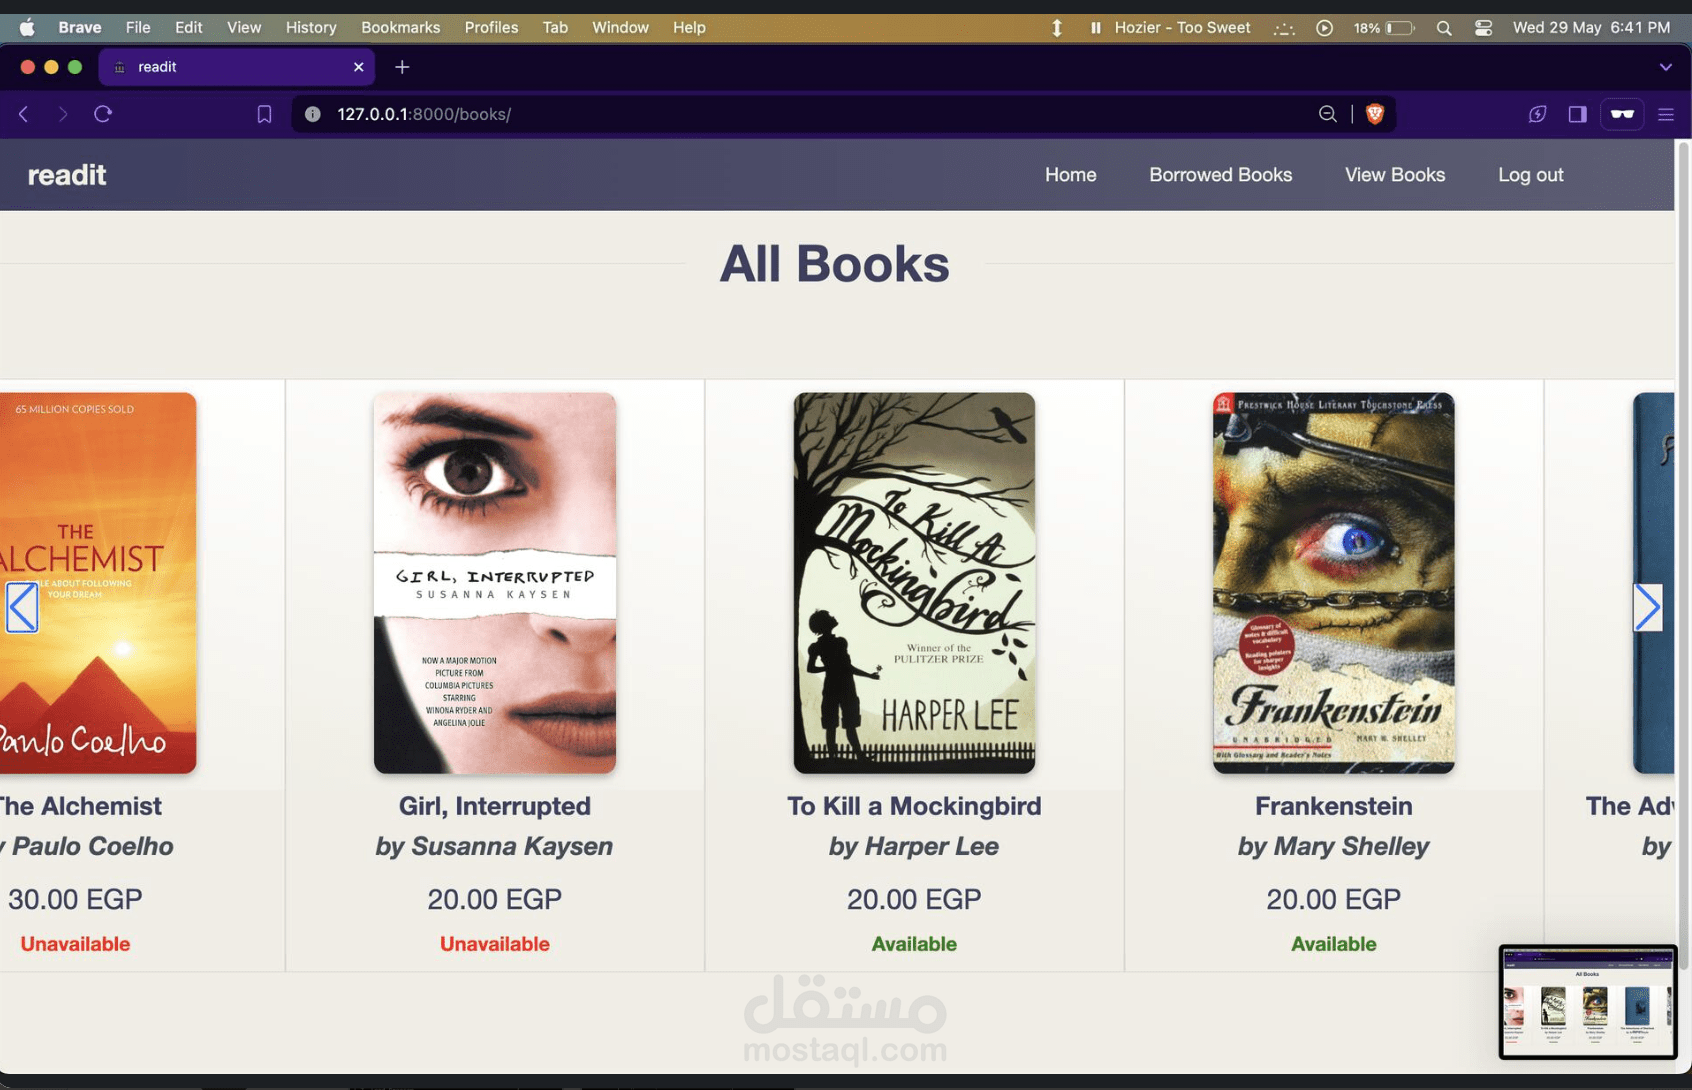
Task: Click the browser forward arrow
Action: (x=63, y=114)
